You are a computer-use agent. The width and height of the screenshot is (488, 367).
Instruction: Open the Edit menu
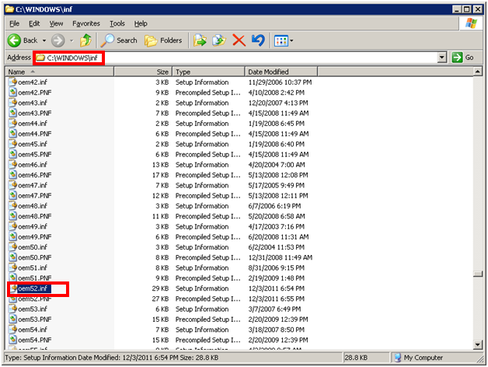(34, 24)
